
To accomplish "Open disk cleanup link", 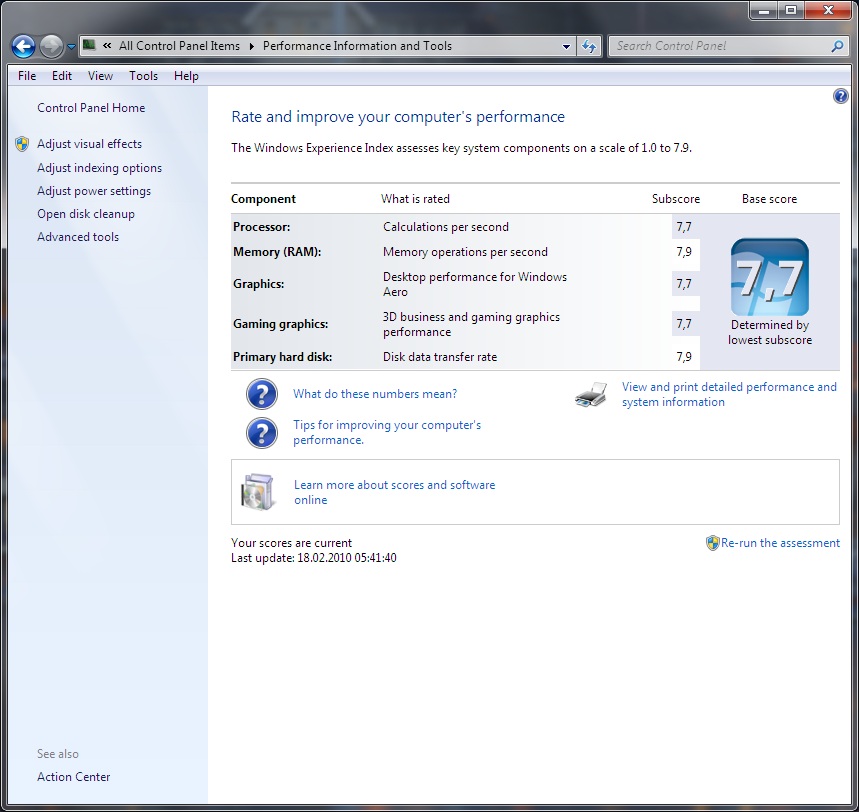I will 85,214.
